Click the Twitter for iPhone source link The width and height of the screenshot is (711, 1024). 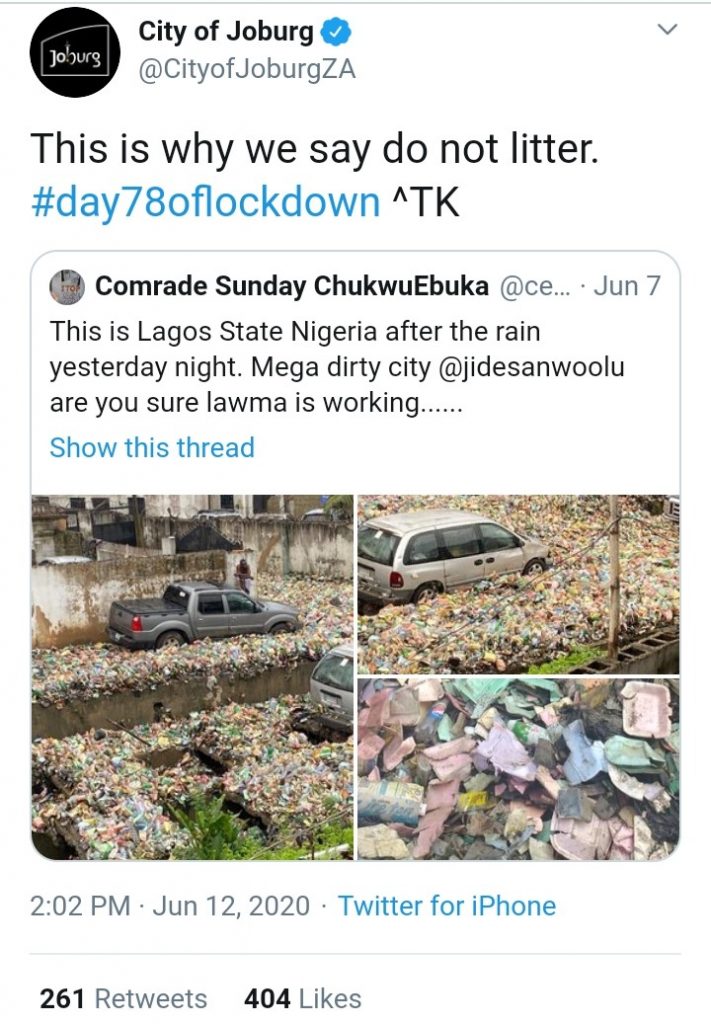pyautogui.click(x=446, y=906)
